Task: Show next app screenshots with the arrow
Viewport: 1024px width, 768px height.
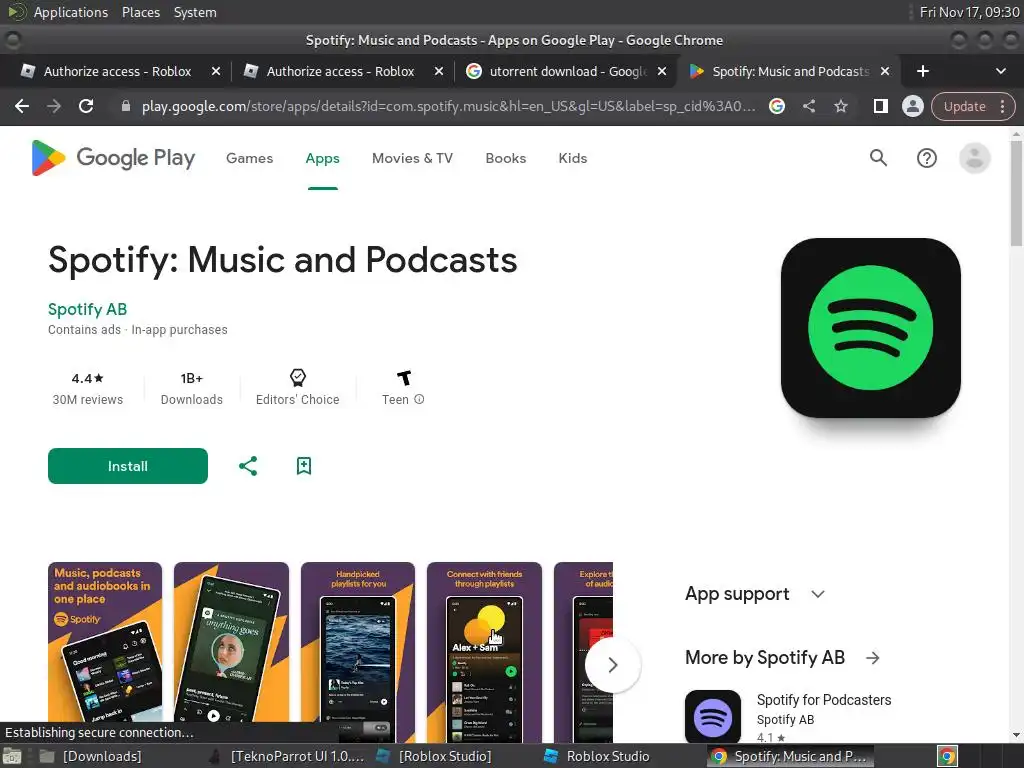Action: click(612, 665)
